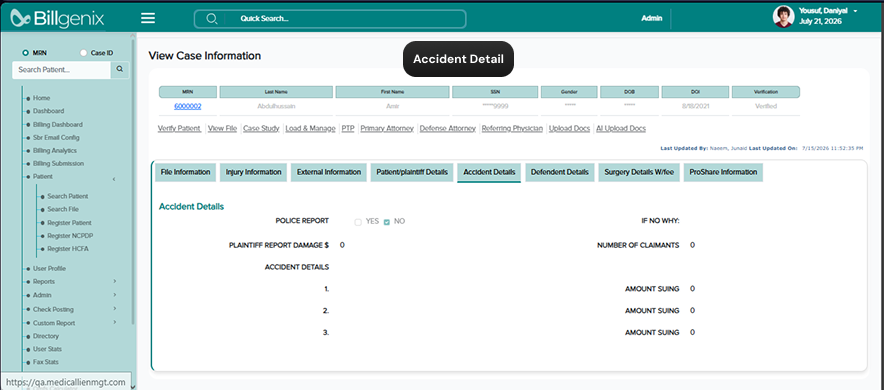Open the Defendent Details tab

(x=559, y=172)
